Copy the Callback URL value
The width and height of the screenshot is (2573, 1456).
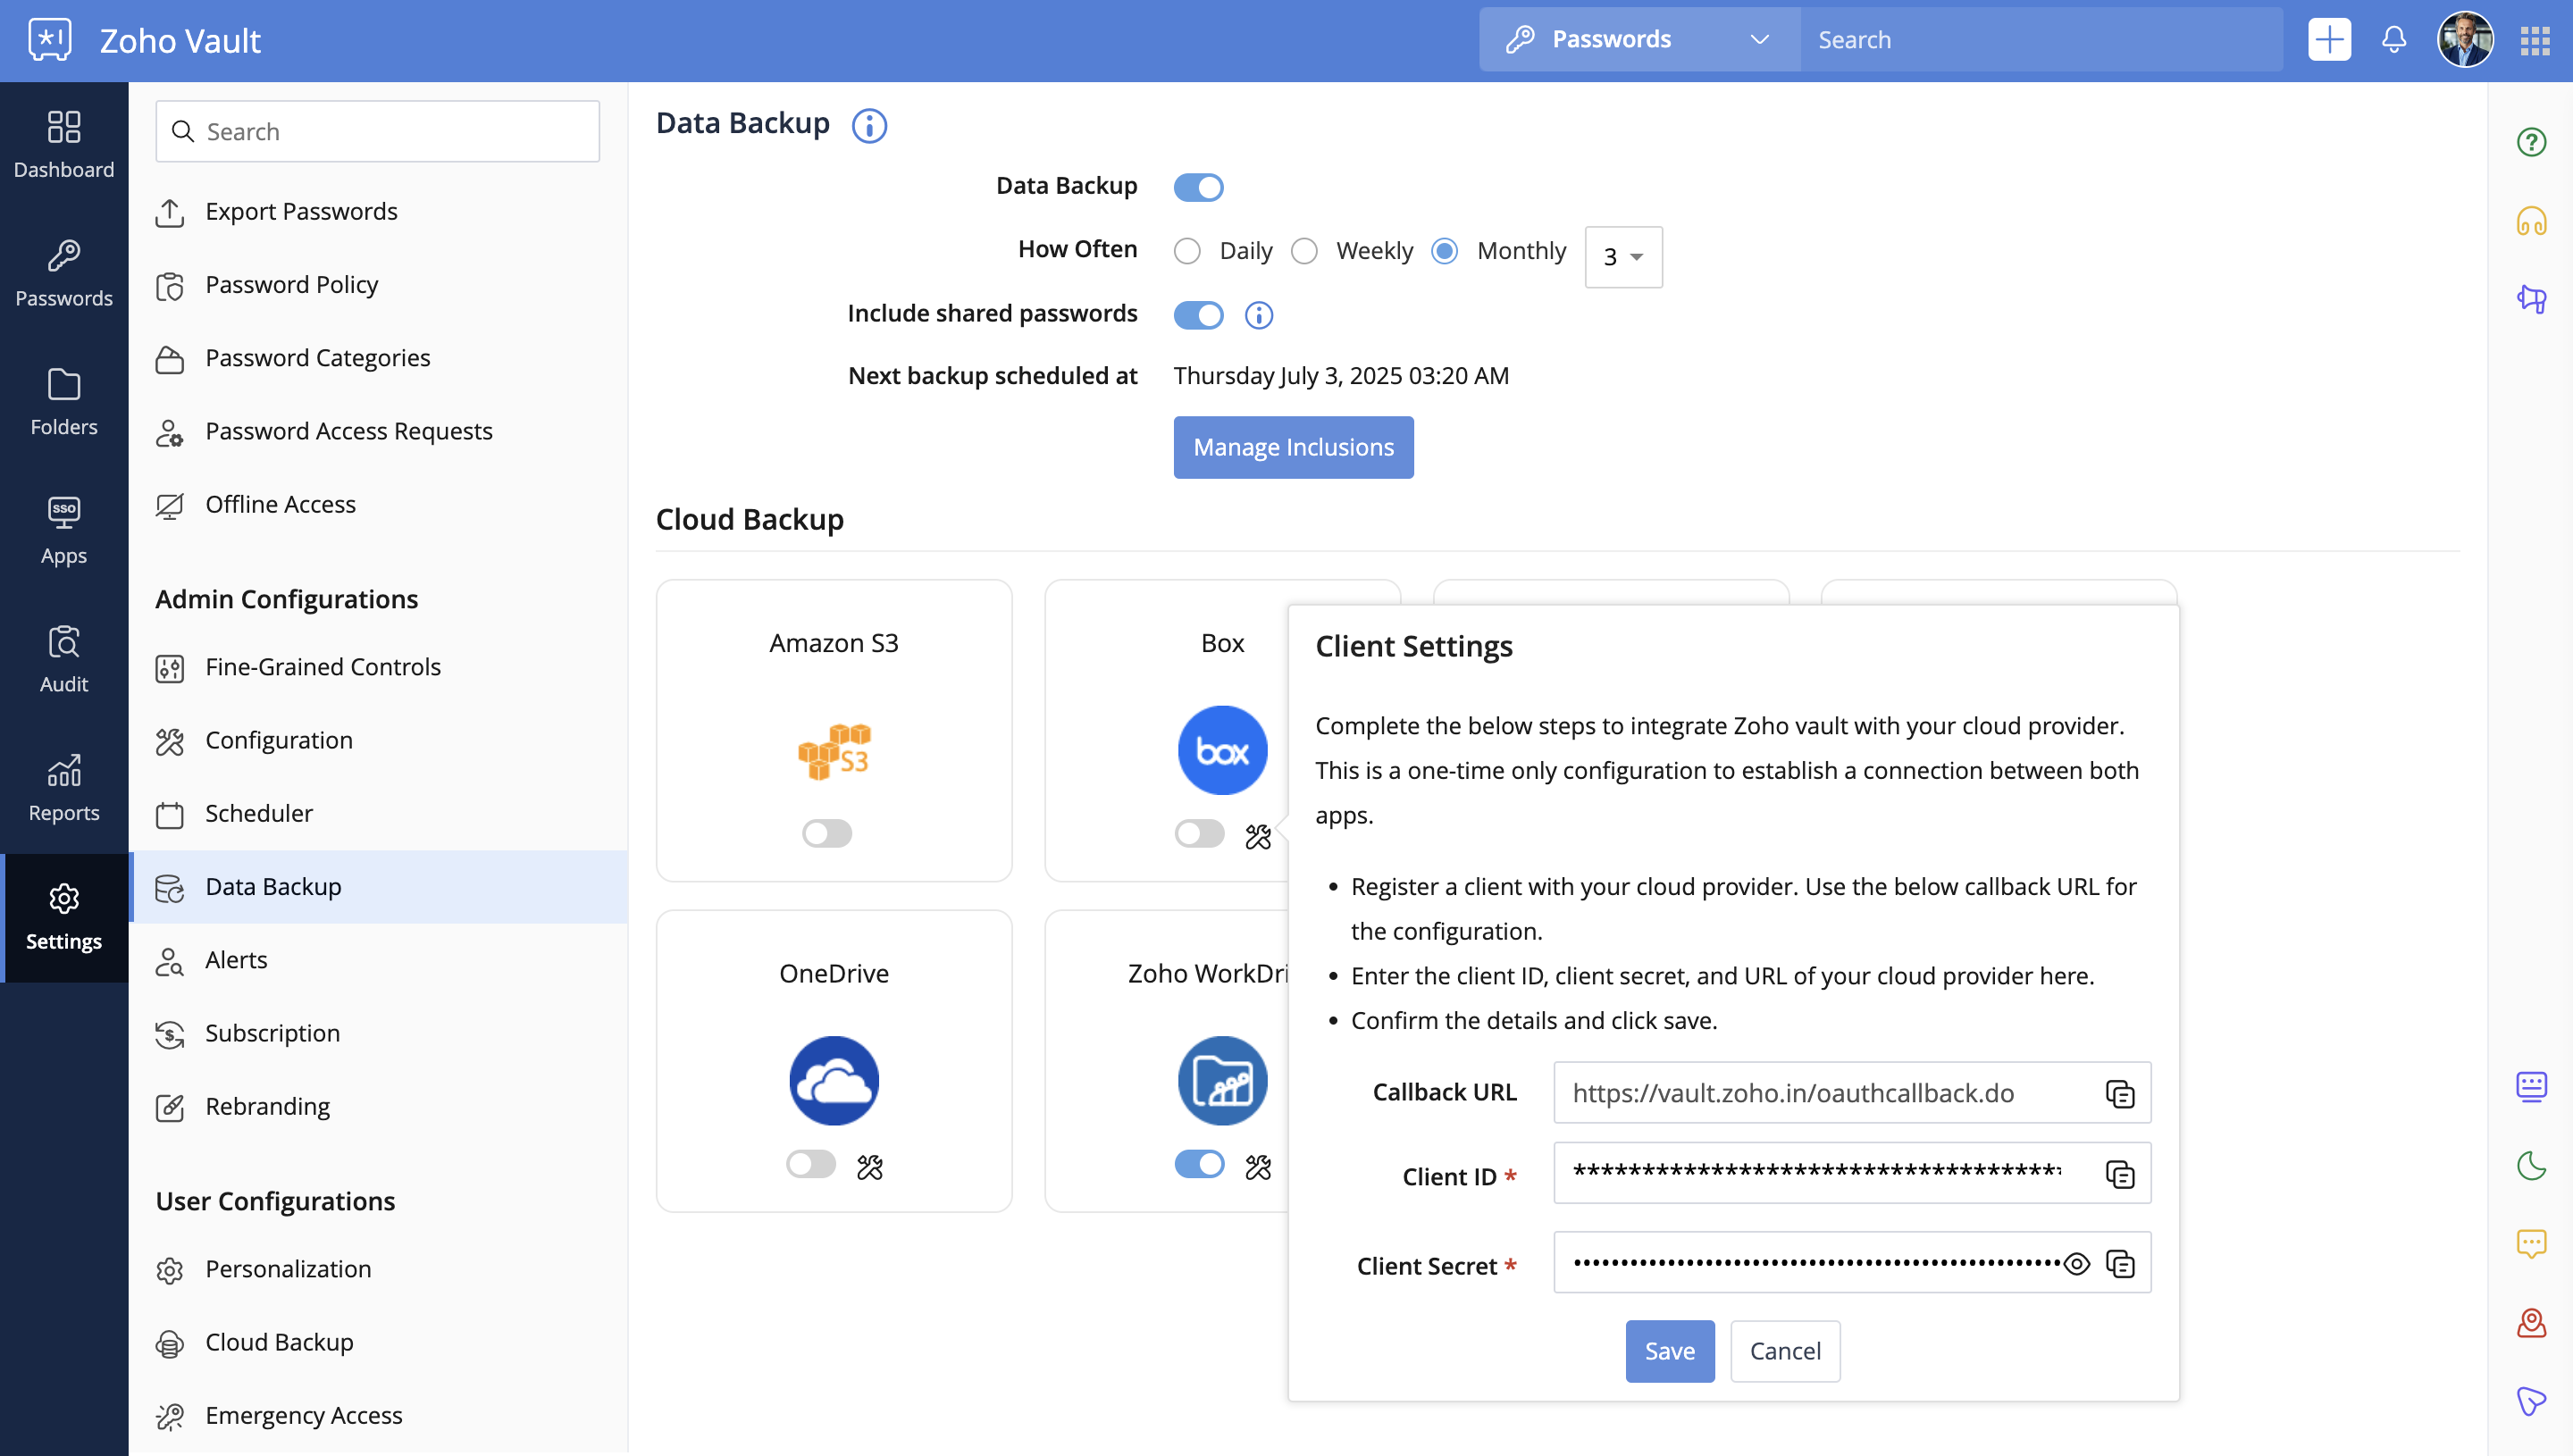click(2119, 1093)
